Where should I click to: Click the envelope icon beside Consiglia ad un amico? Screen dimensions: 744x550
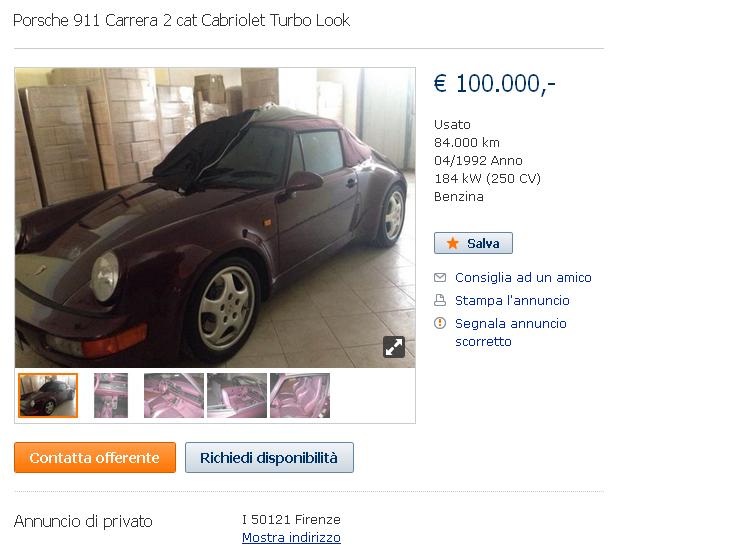[x=440, y=278]
